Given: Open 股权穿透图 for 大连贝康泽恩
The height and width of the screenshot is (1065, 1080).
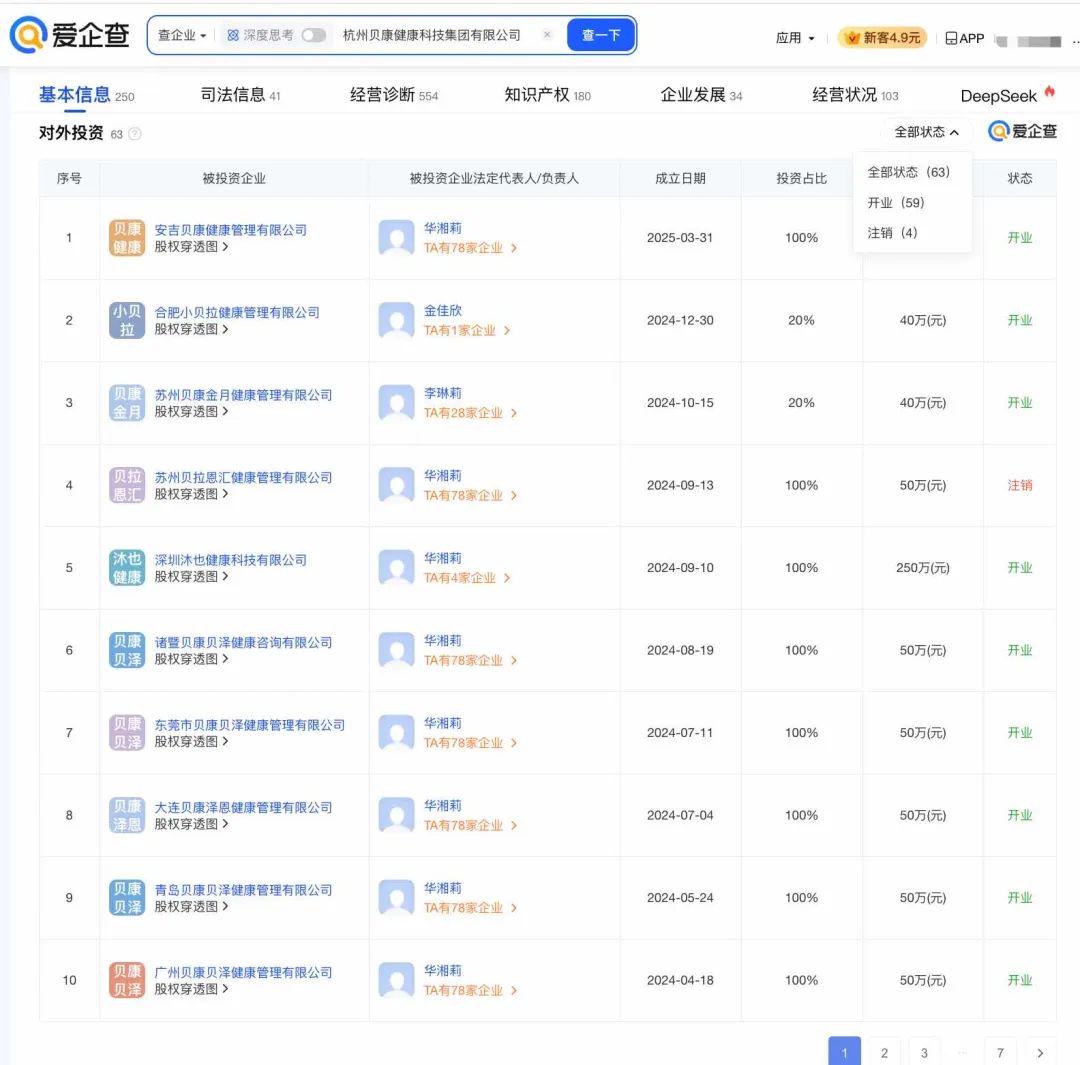Looking at the screenshot, I should click(191, 824).
